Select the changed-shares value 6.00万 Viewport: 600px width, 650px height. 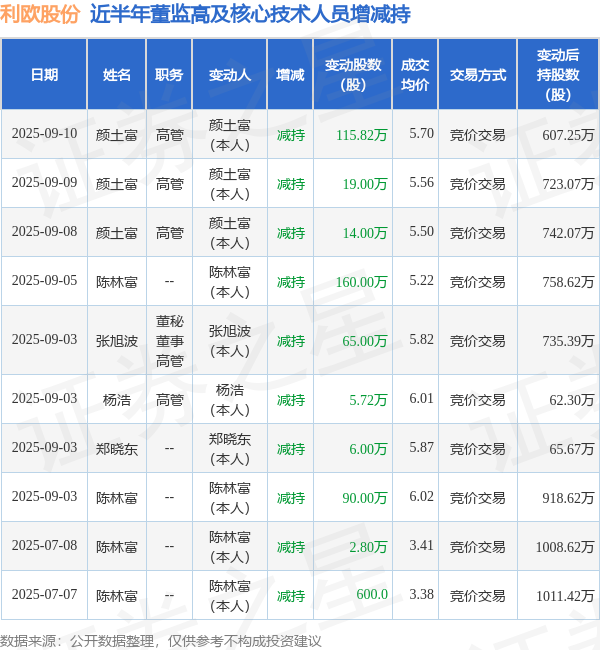click(368, 448)
